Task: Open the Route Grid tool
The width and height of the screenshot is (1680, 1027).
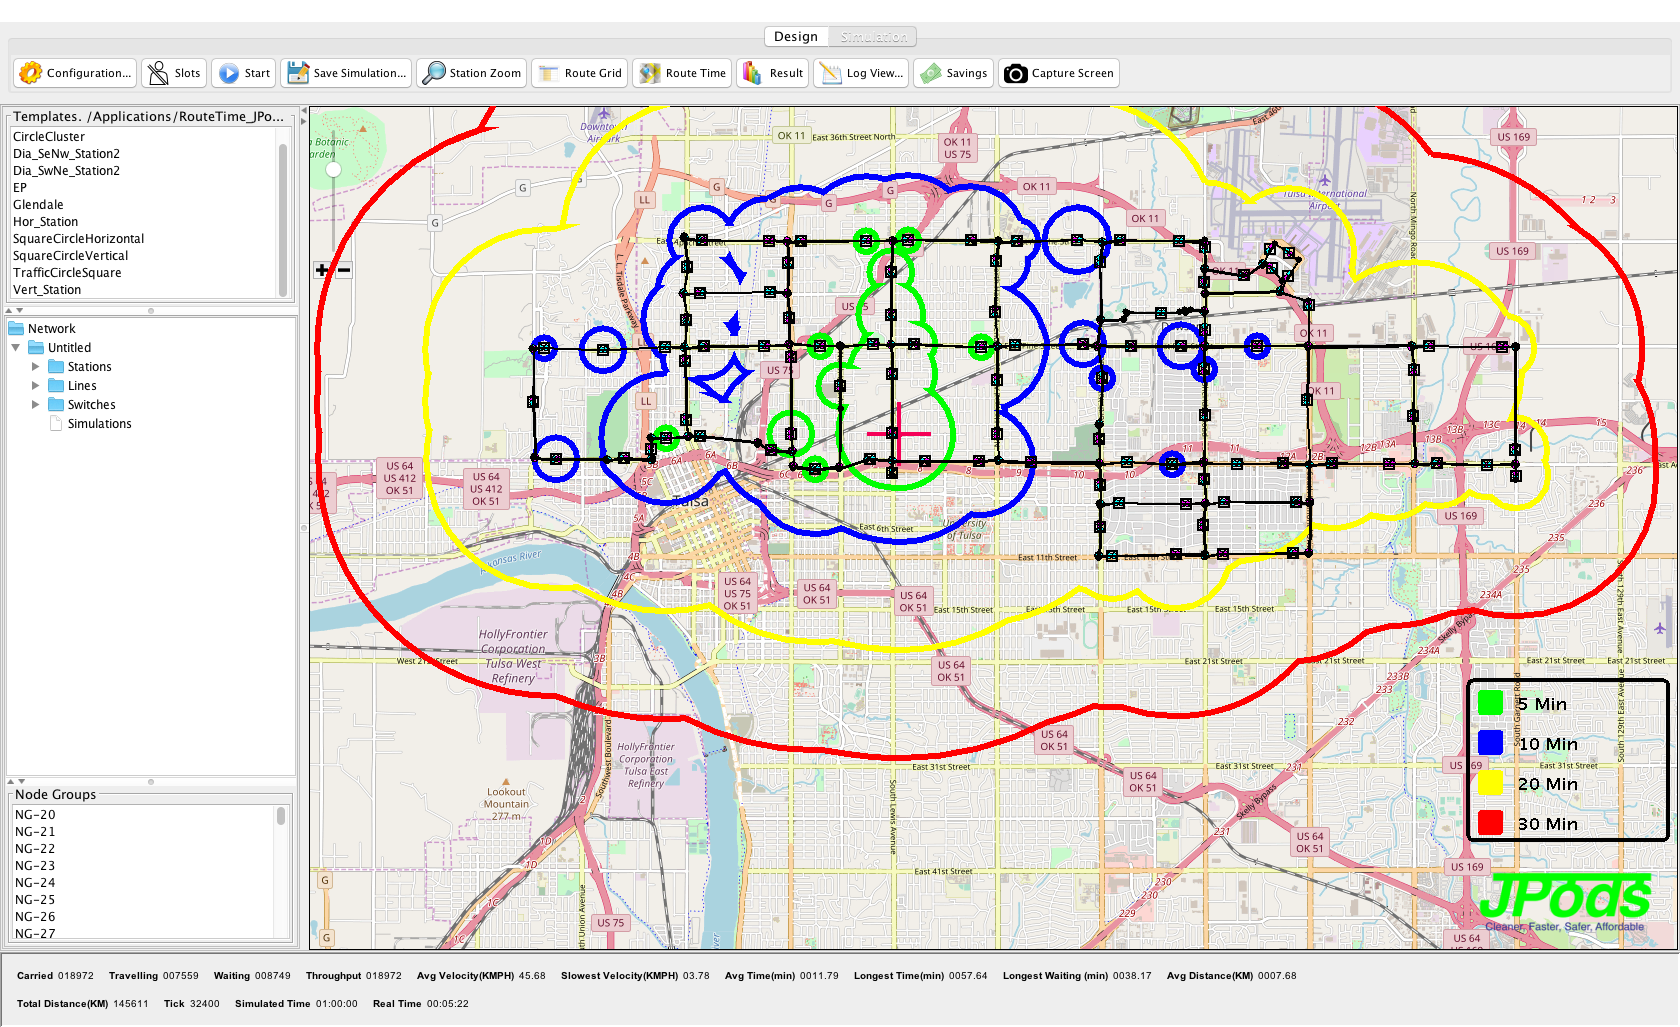Action: [549, 73]
